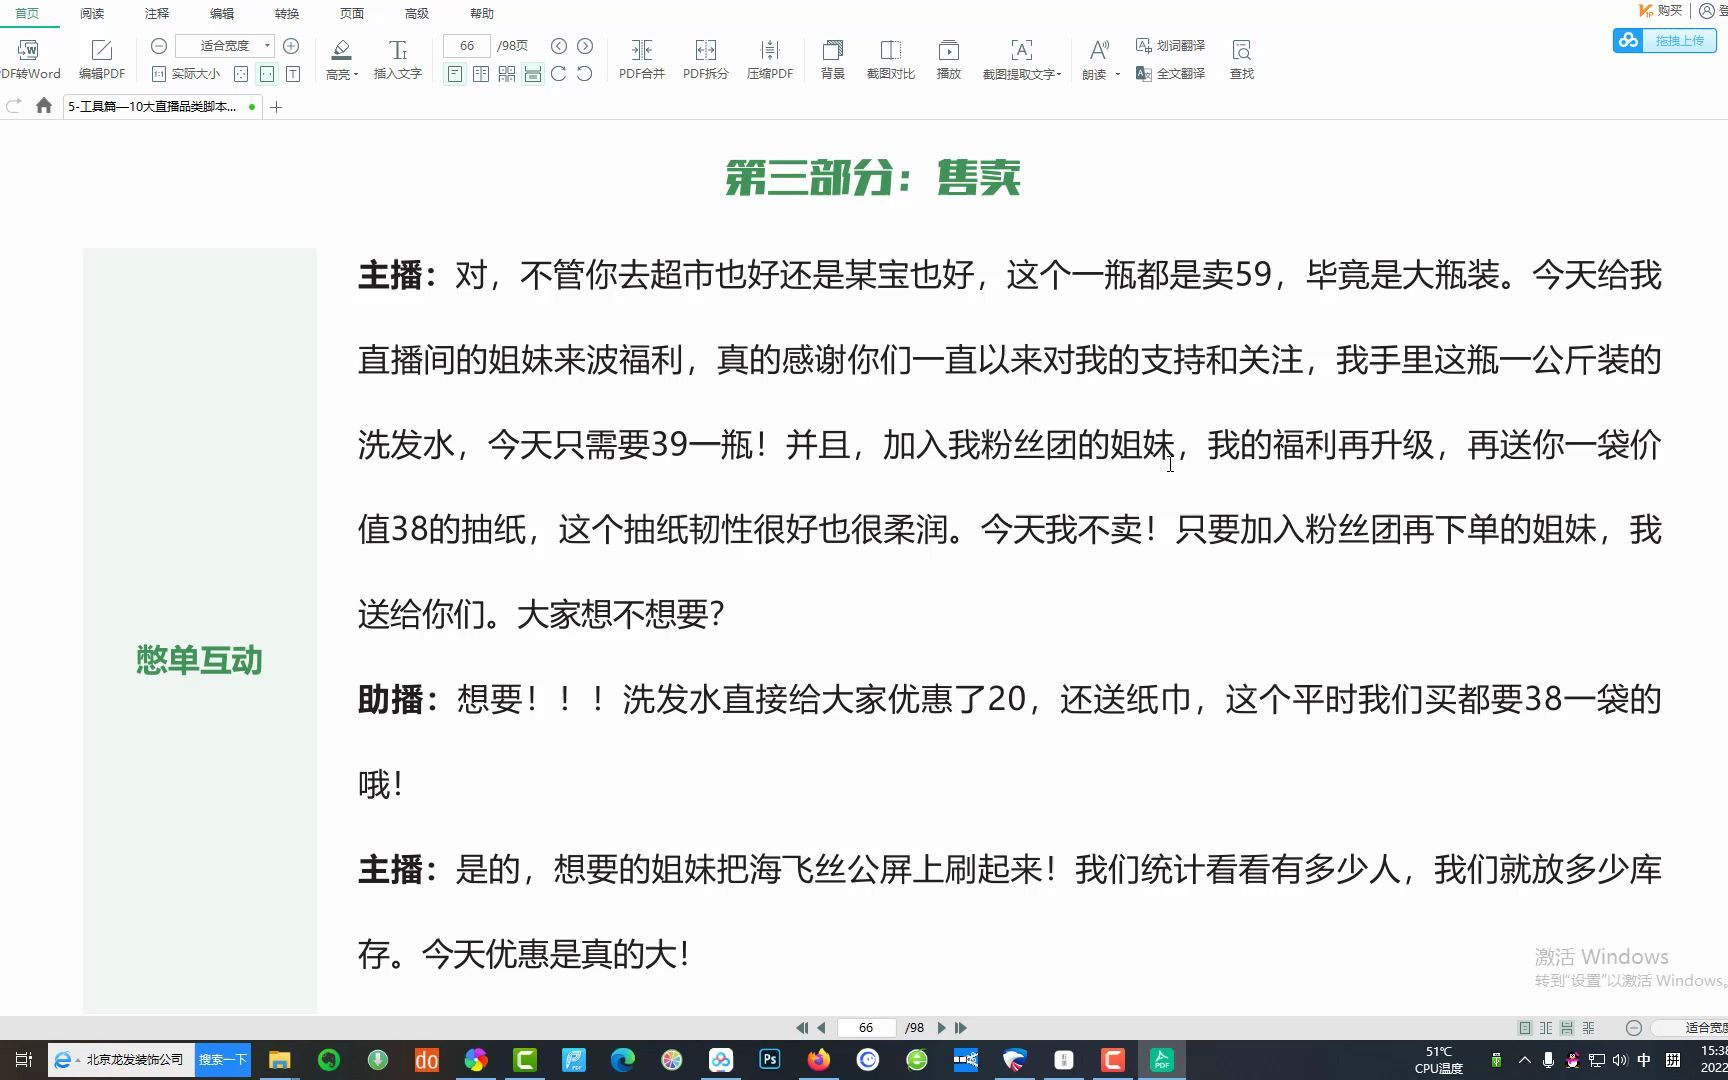Screen dimensions: 1728x1080
Task: Open the Convert (转换) ribbon tab
Action: 287,13
